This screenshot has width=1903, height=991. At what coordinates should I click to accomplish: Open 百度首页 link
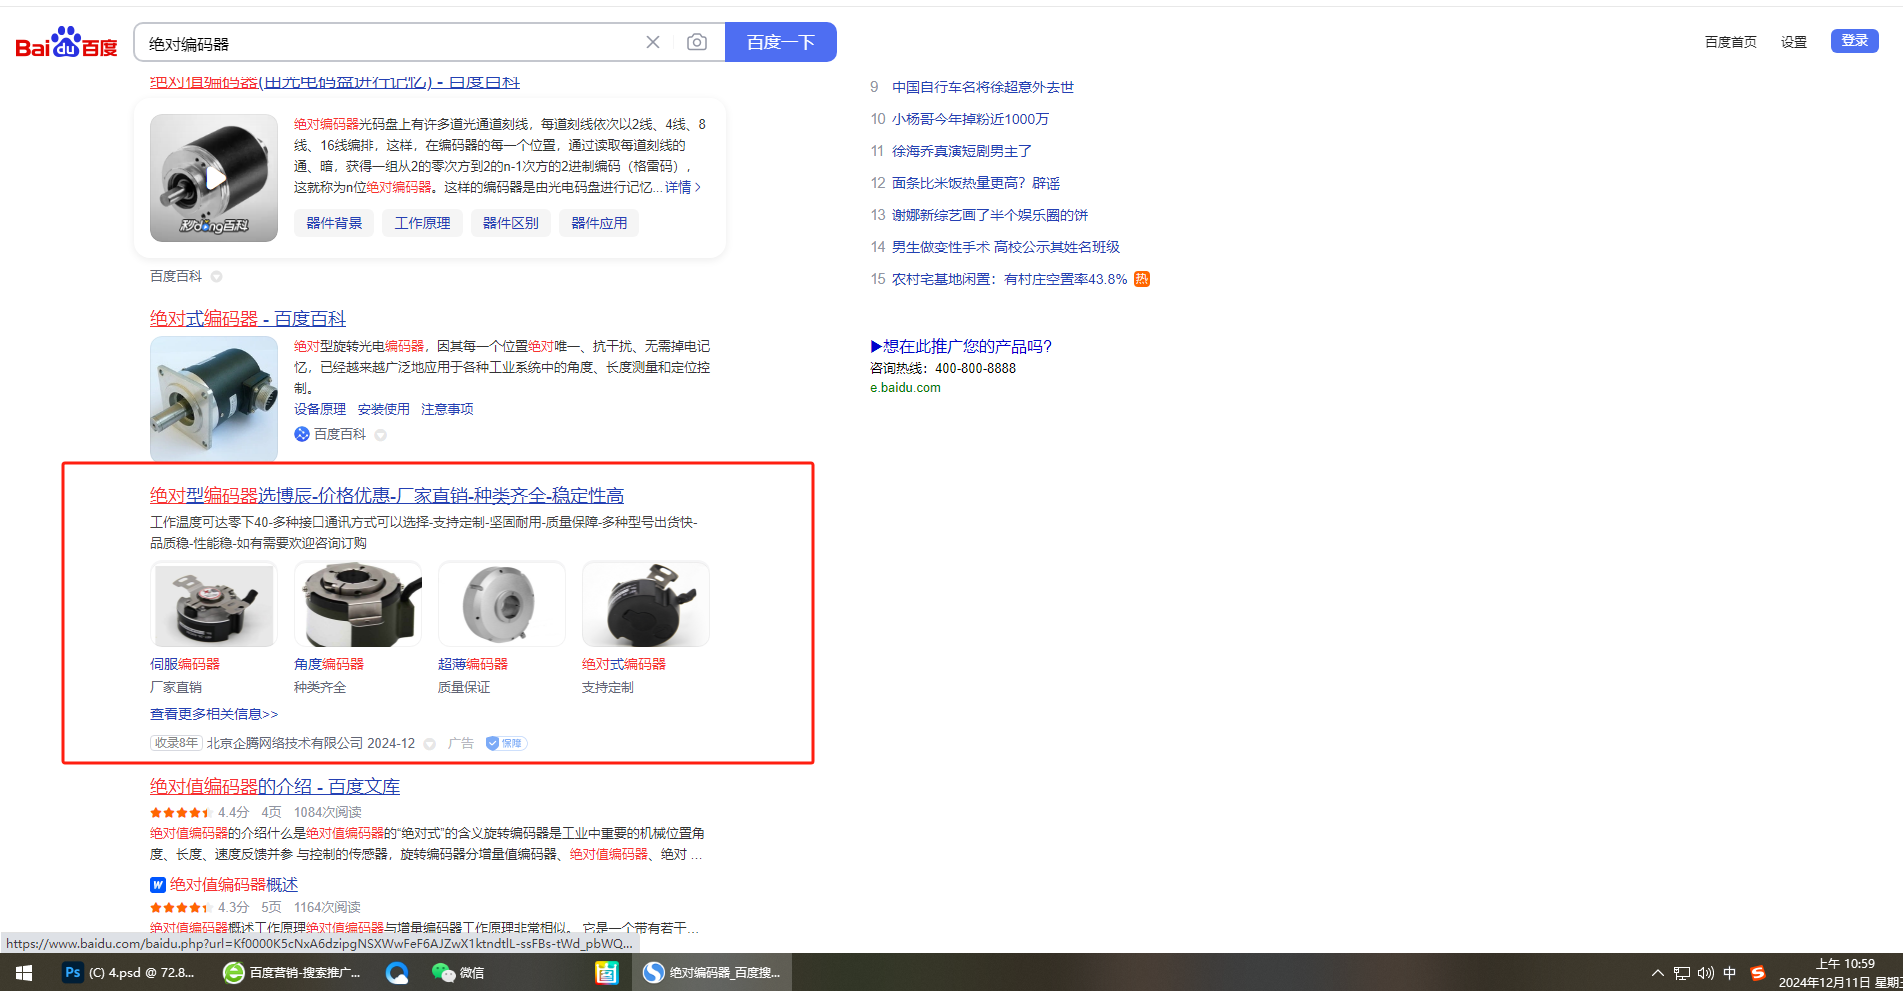tap(1731, 42)
